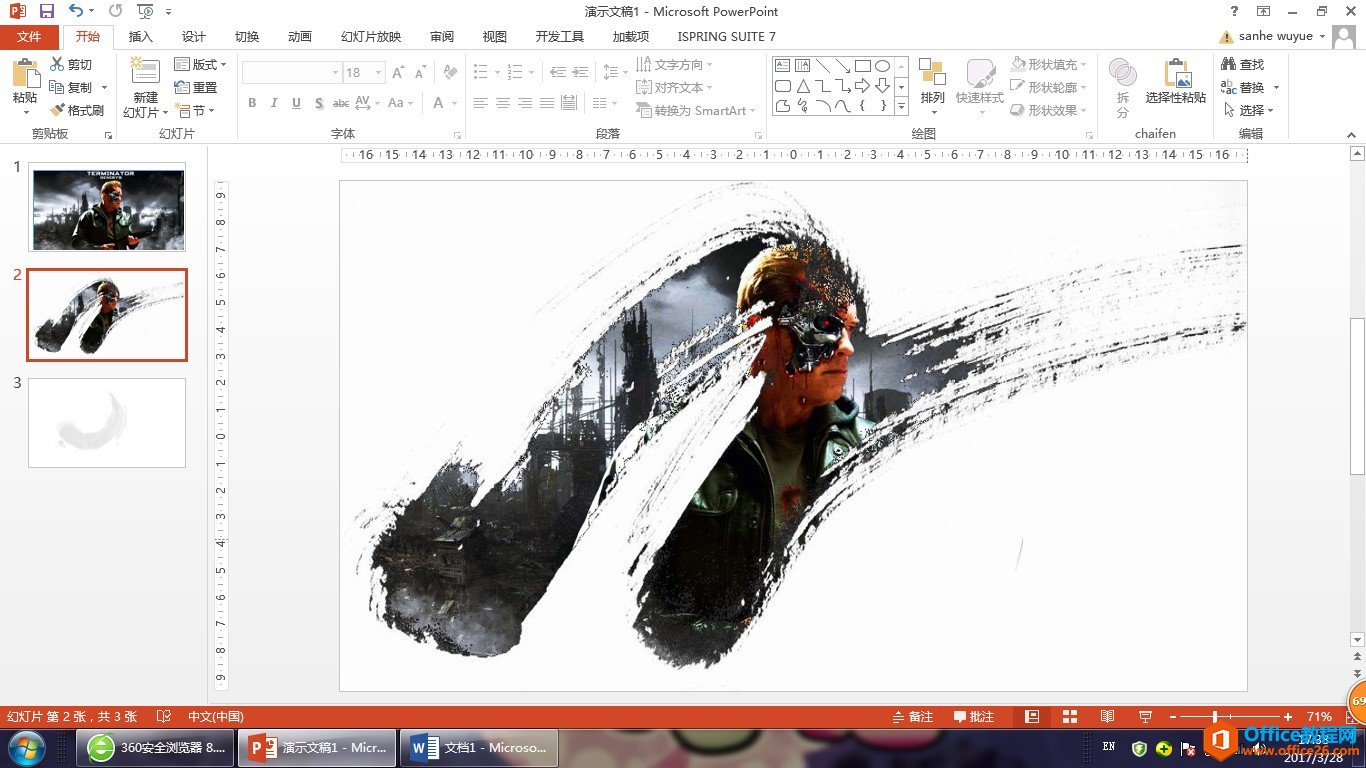This screenshot has height=768, width=1366.
Task: Open the Select (选择) dropdown
Action: coord(1249,110)
